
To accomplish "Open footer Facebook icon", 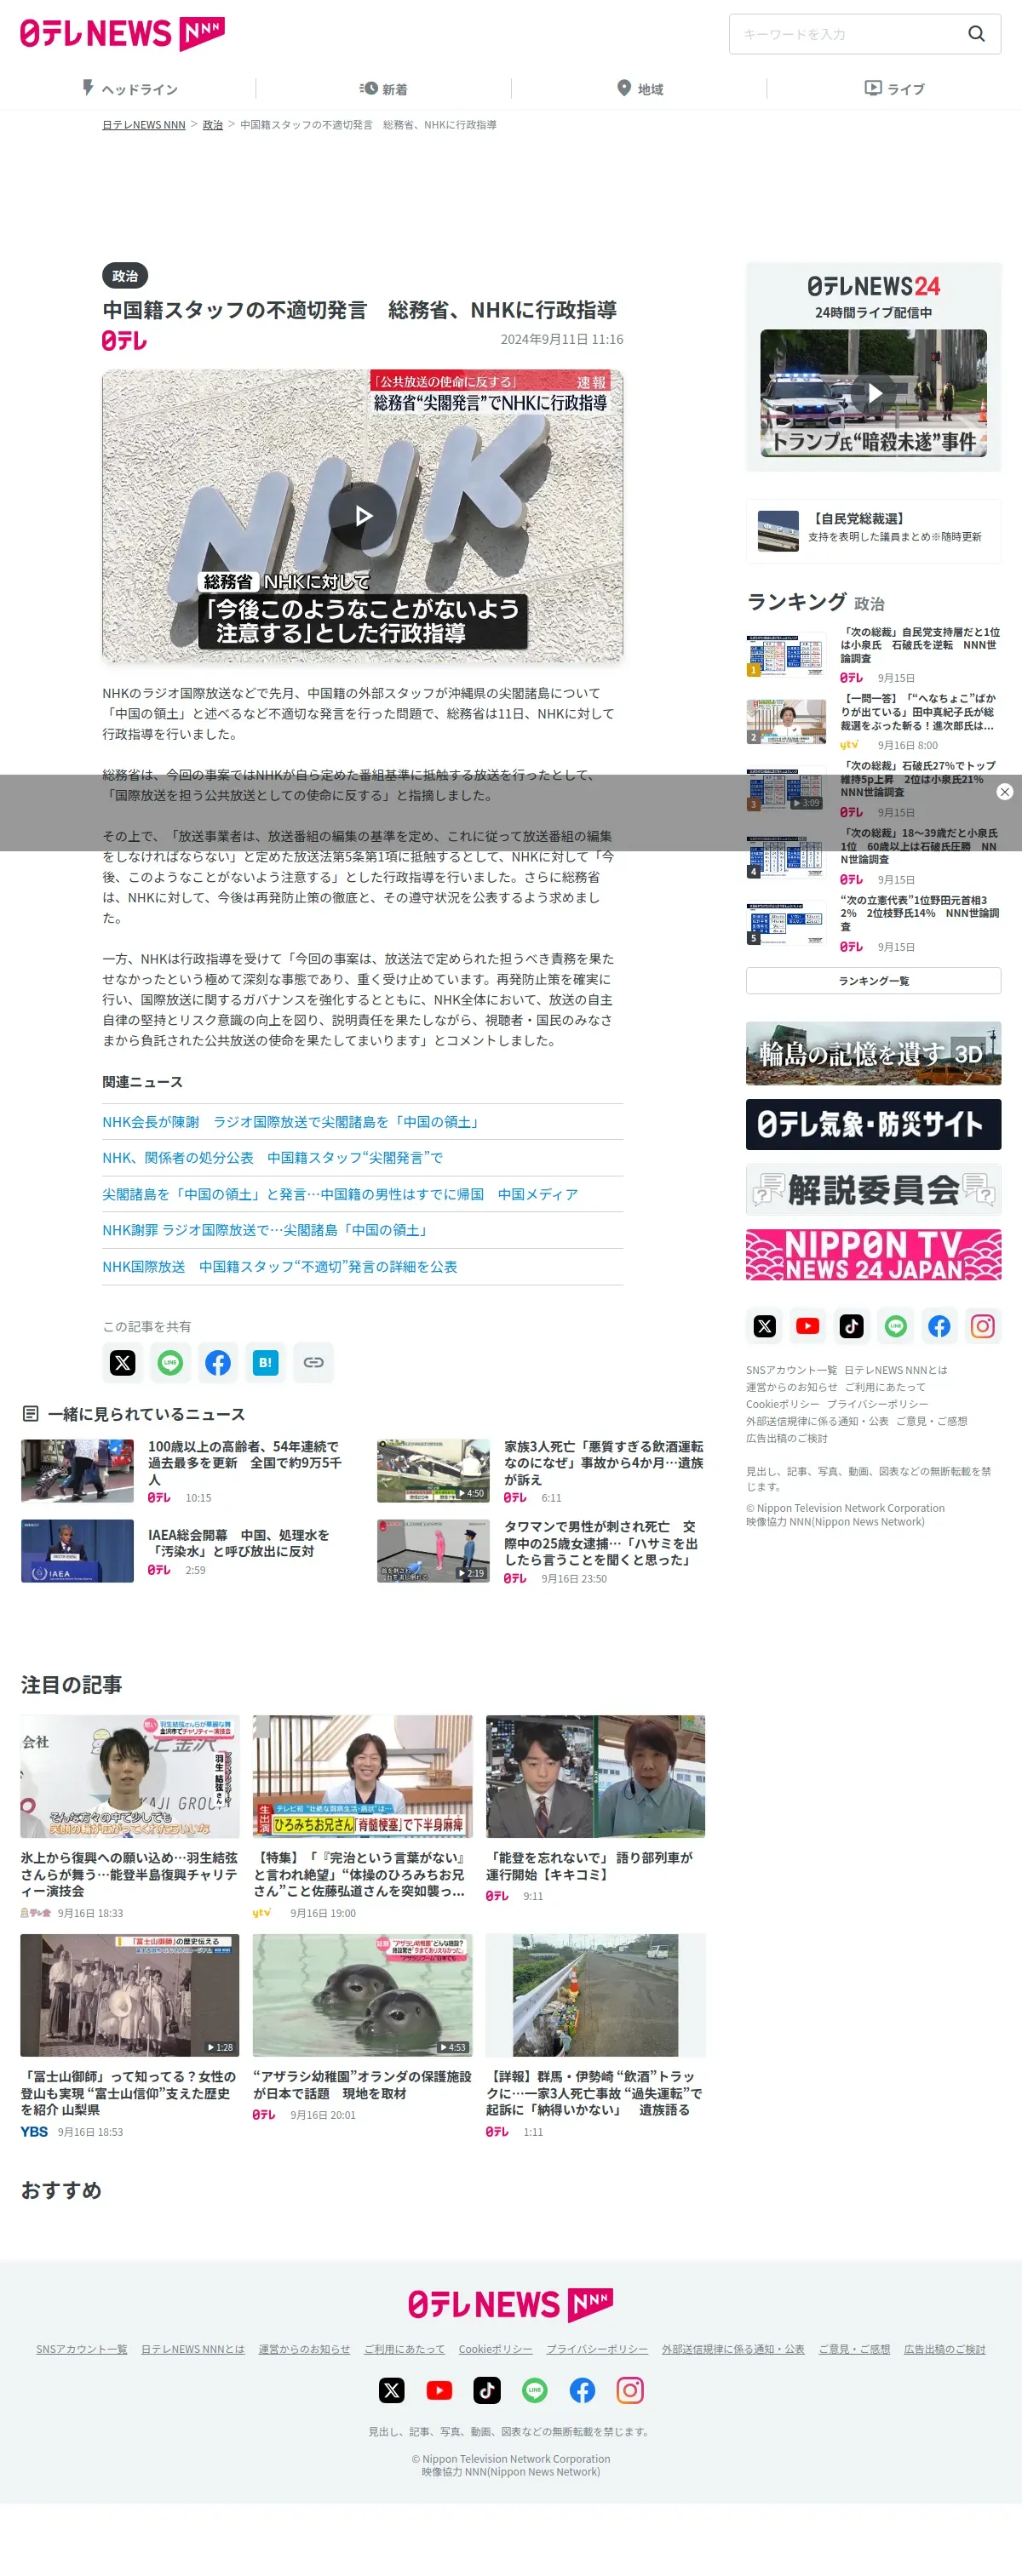I will click(x=582, y=2390).
